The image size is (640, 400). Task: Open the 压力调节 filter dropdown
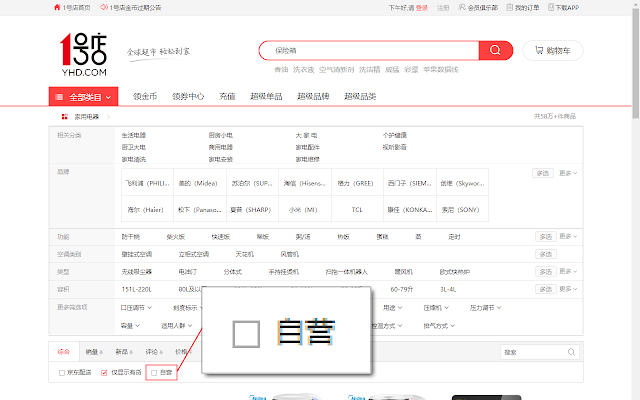pyautogui.click(x=485, y=308)
